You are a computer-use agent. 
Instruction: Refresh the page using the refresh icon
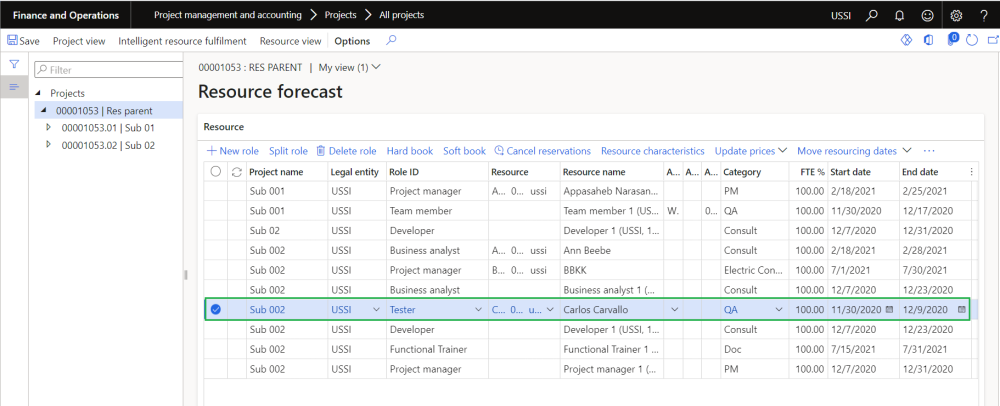(971, 41)
